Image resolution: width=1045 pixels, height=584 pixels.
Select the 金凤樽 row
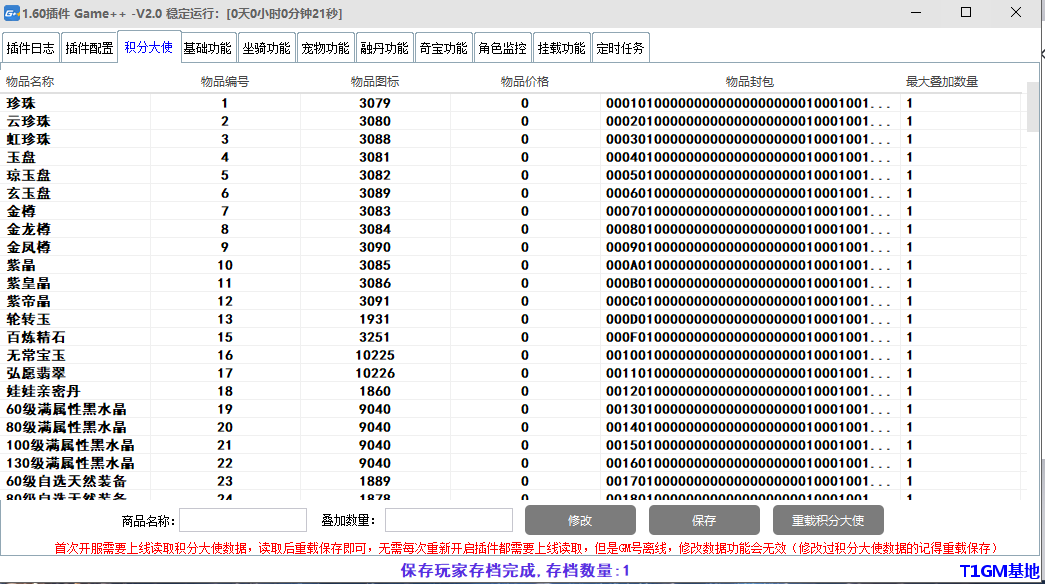coord(511,247)
